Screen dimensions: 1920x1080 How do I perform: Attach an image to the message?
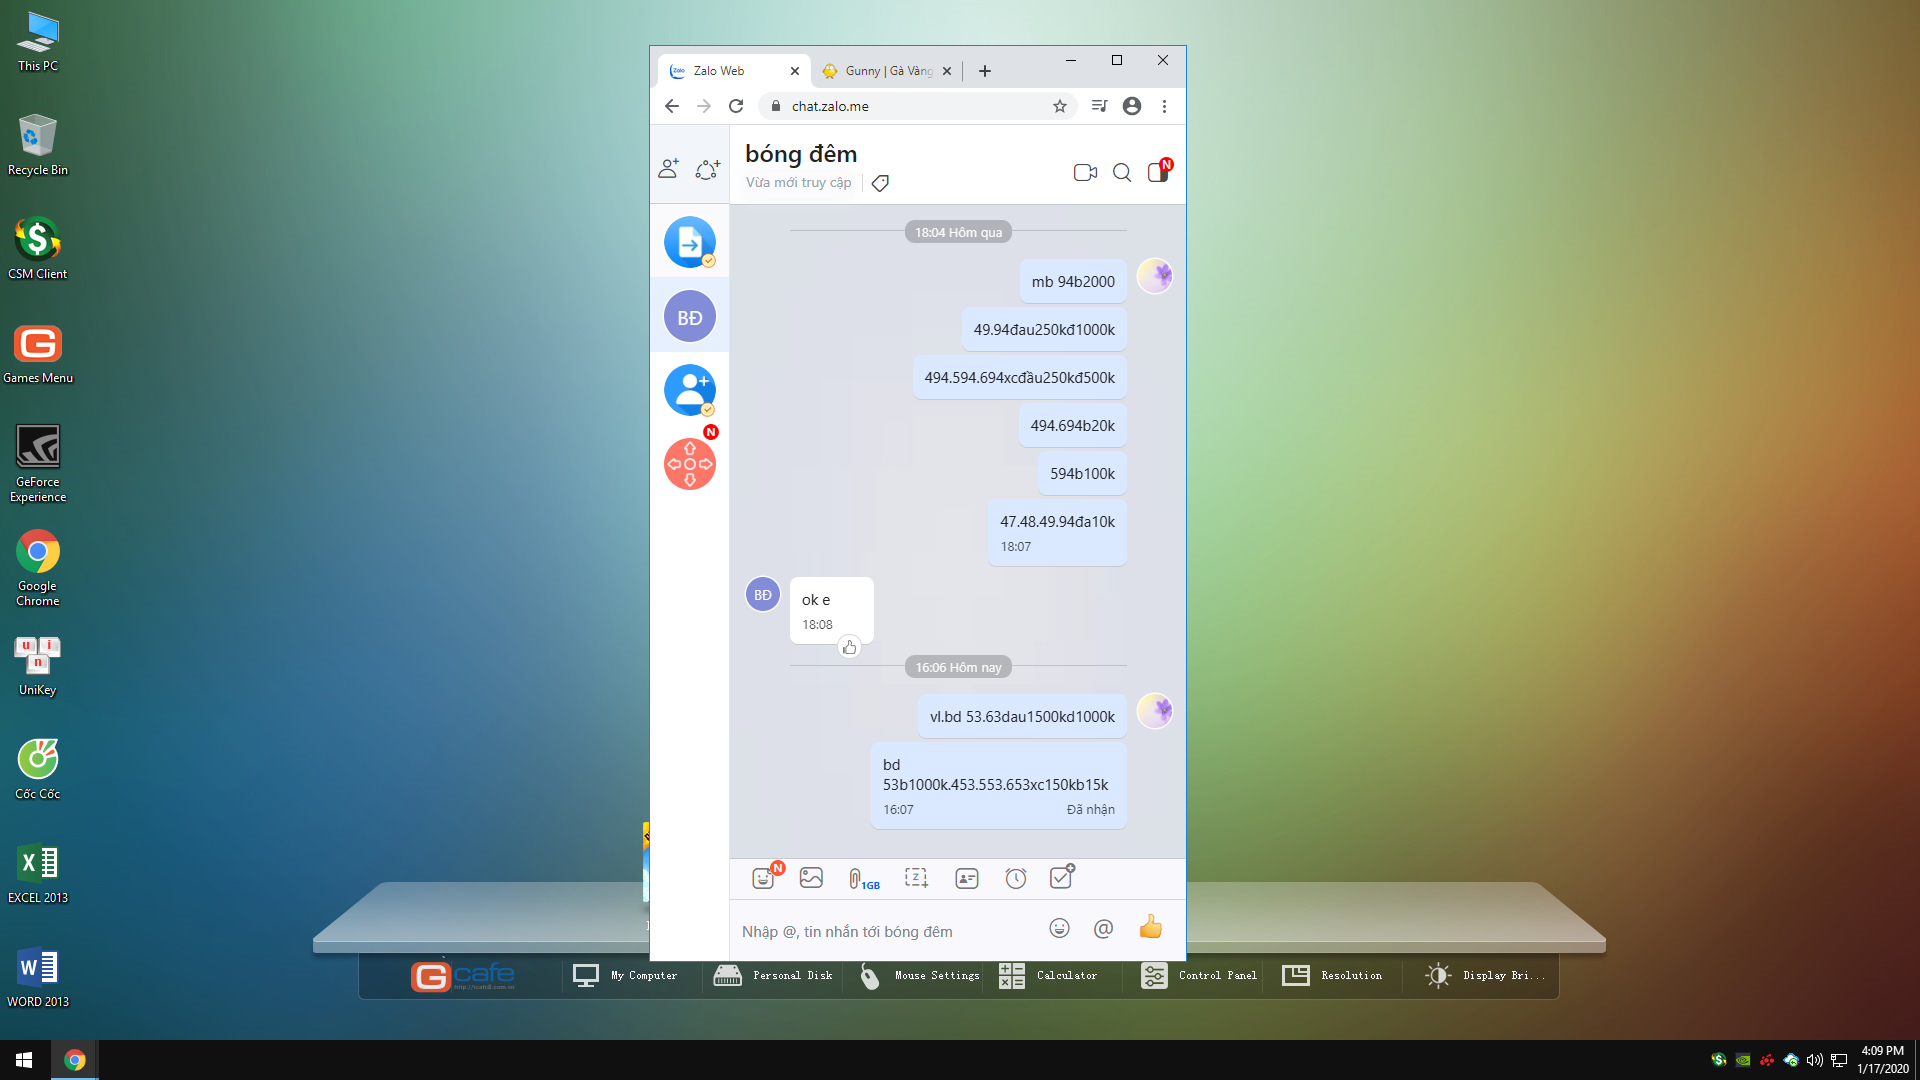811,878
